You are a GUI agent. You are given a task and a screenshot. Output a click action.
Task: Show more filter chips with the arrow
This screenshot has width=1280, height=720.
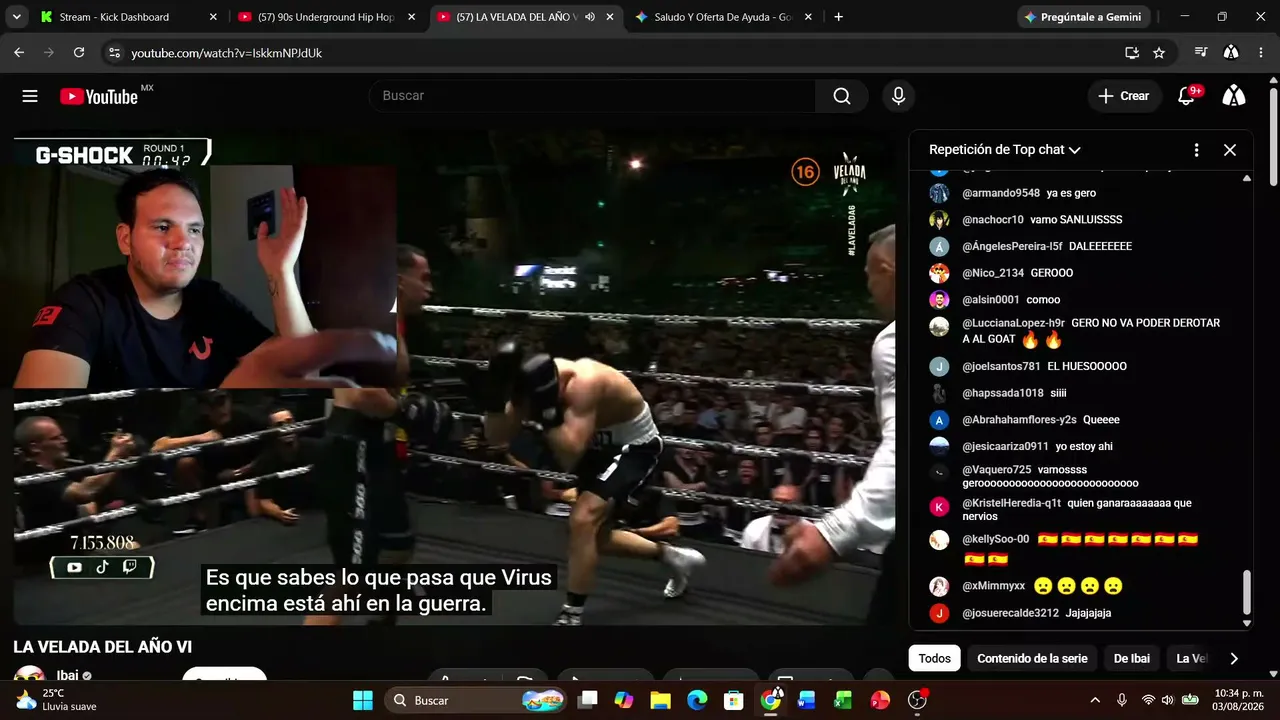tap(1233, 658)
